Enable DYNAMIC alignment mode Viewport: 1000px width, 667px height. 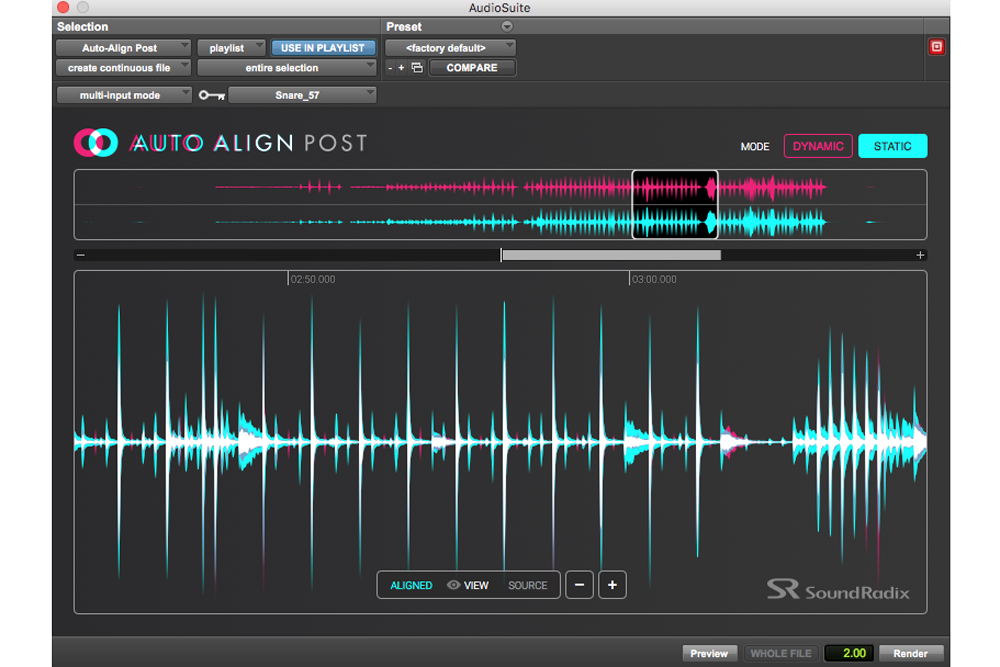[x=818, y=146]
